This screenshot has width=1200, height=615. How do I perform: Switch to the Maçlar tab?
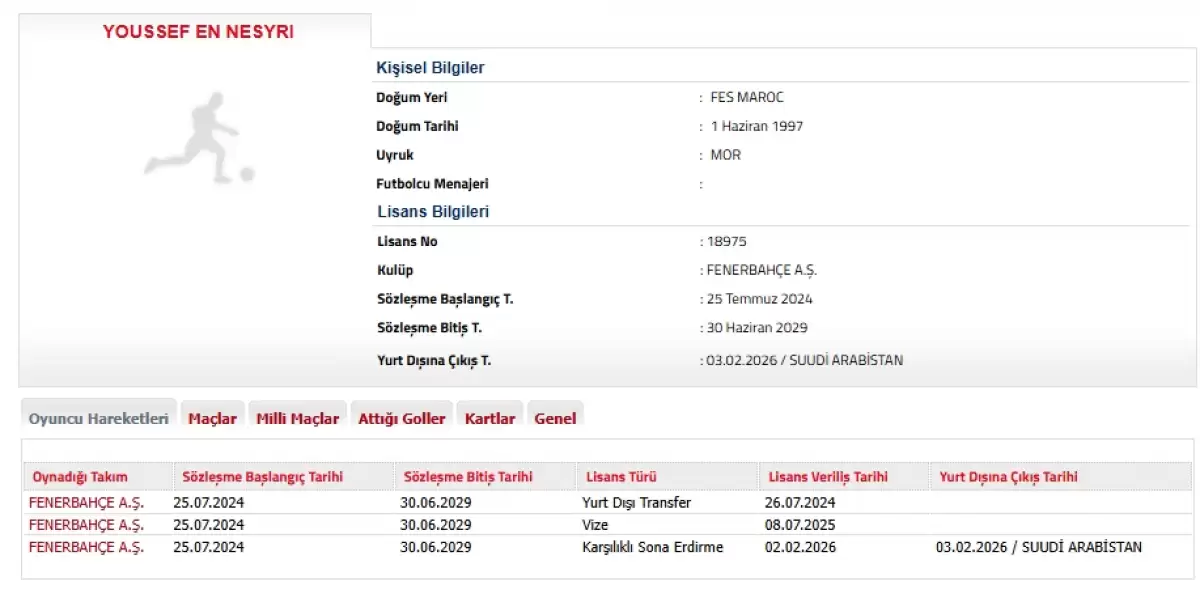(x=212, y=418)
